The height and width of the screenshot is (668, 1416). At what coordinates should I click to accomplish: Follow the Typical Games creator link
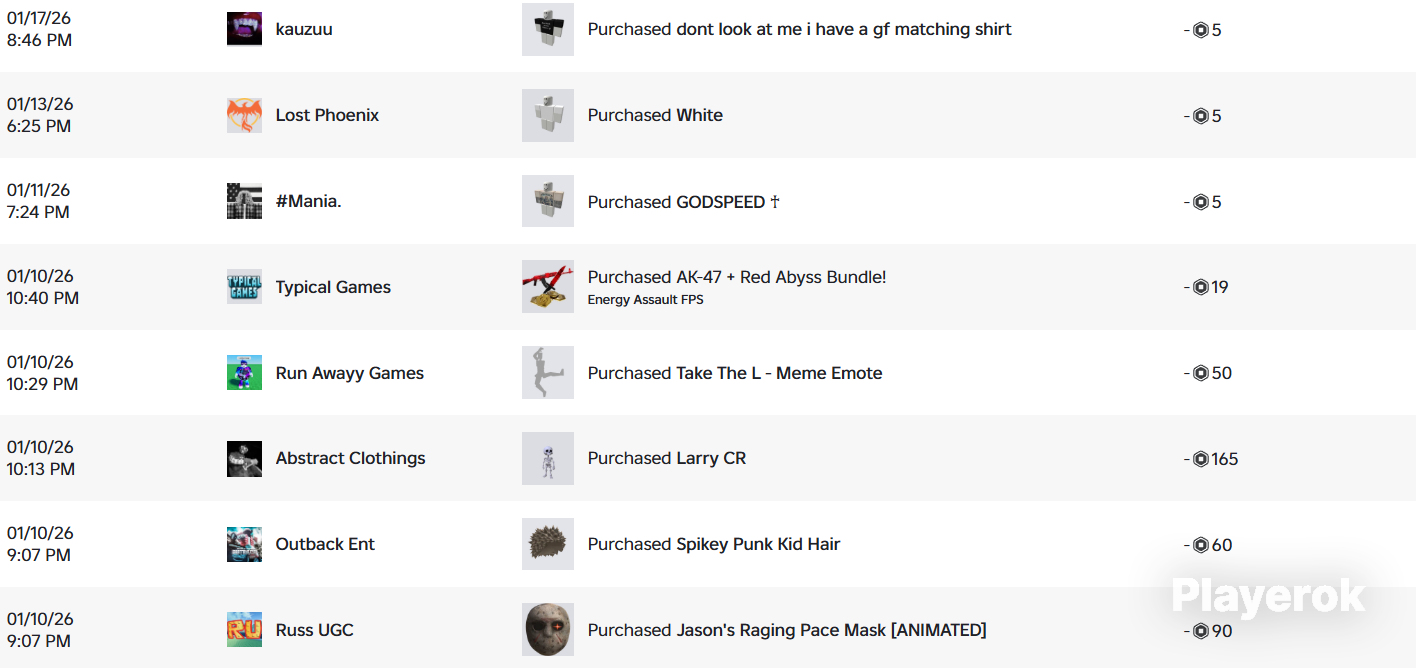click(333, 287)
